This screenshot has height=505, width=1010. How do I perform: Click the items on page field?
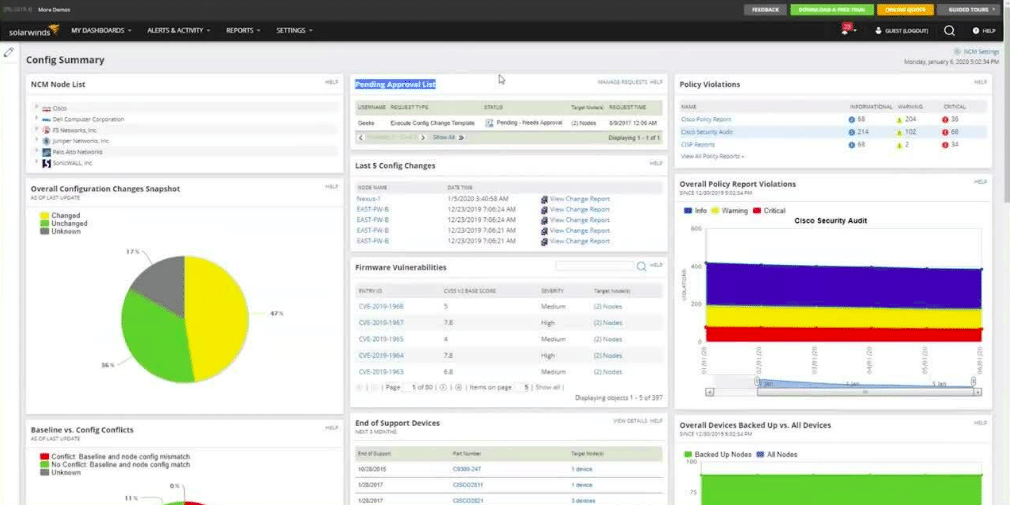522,387
